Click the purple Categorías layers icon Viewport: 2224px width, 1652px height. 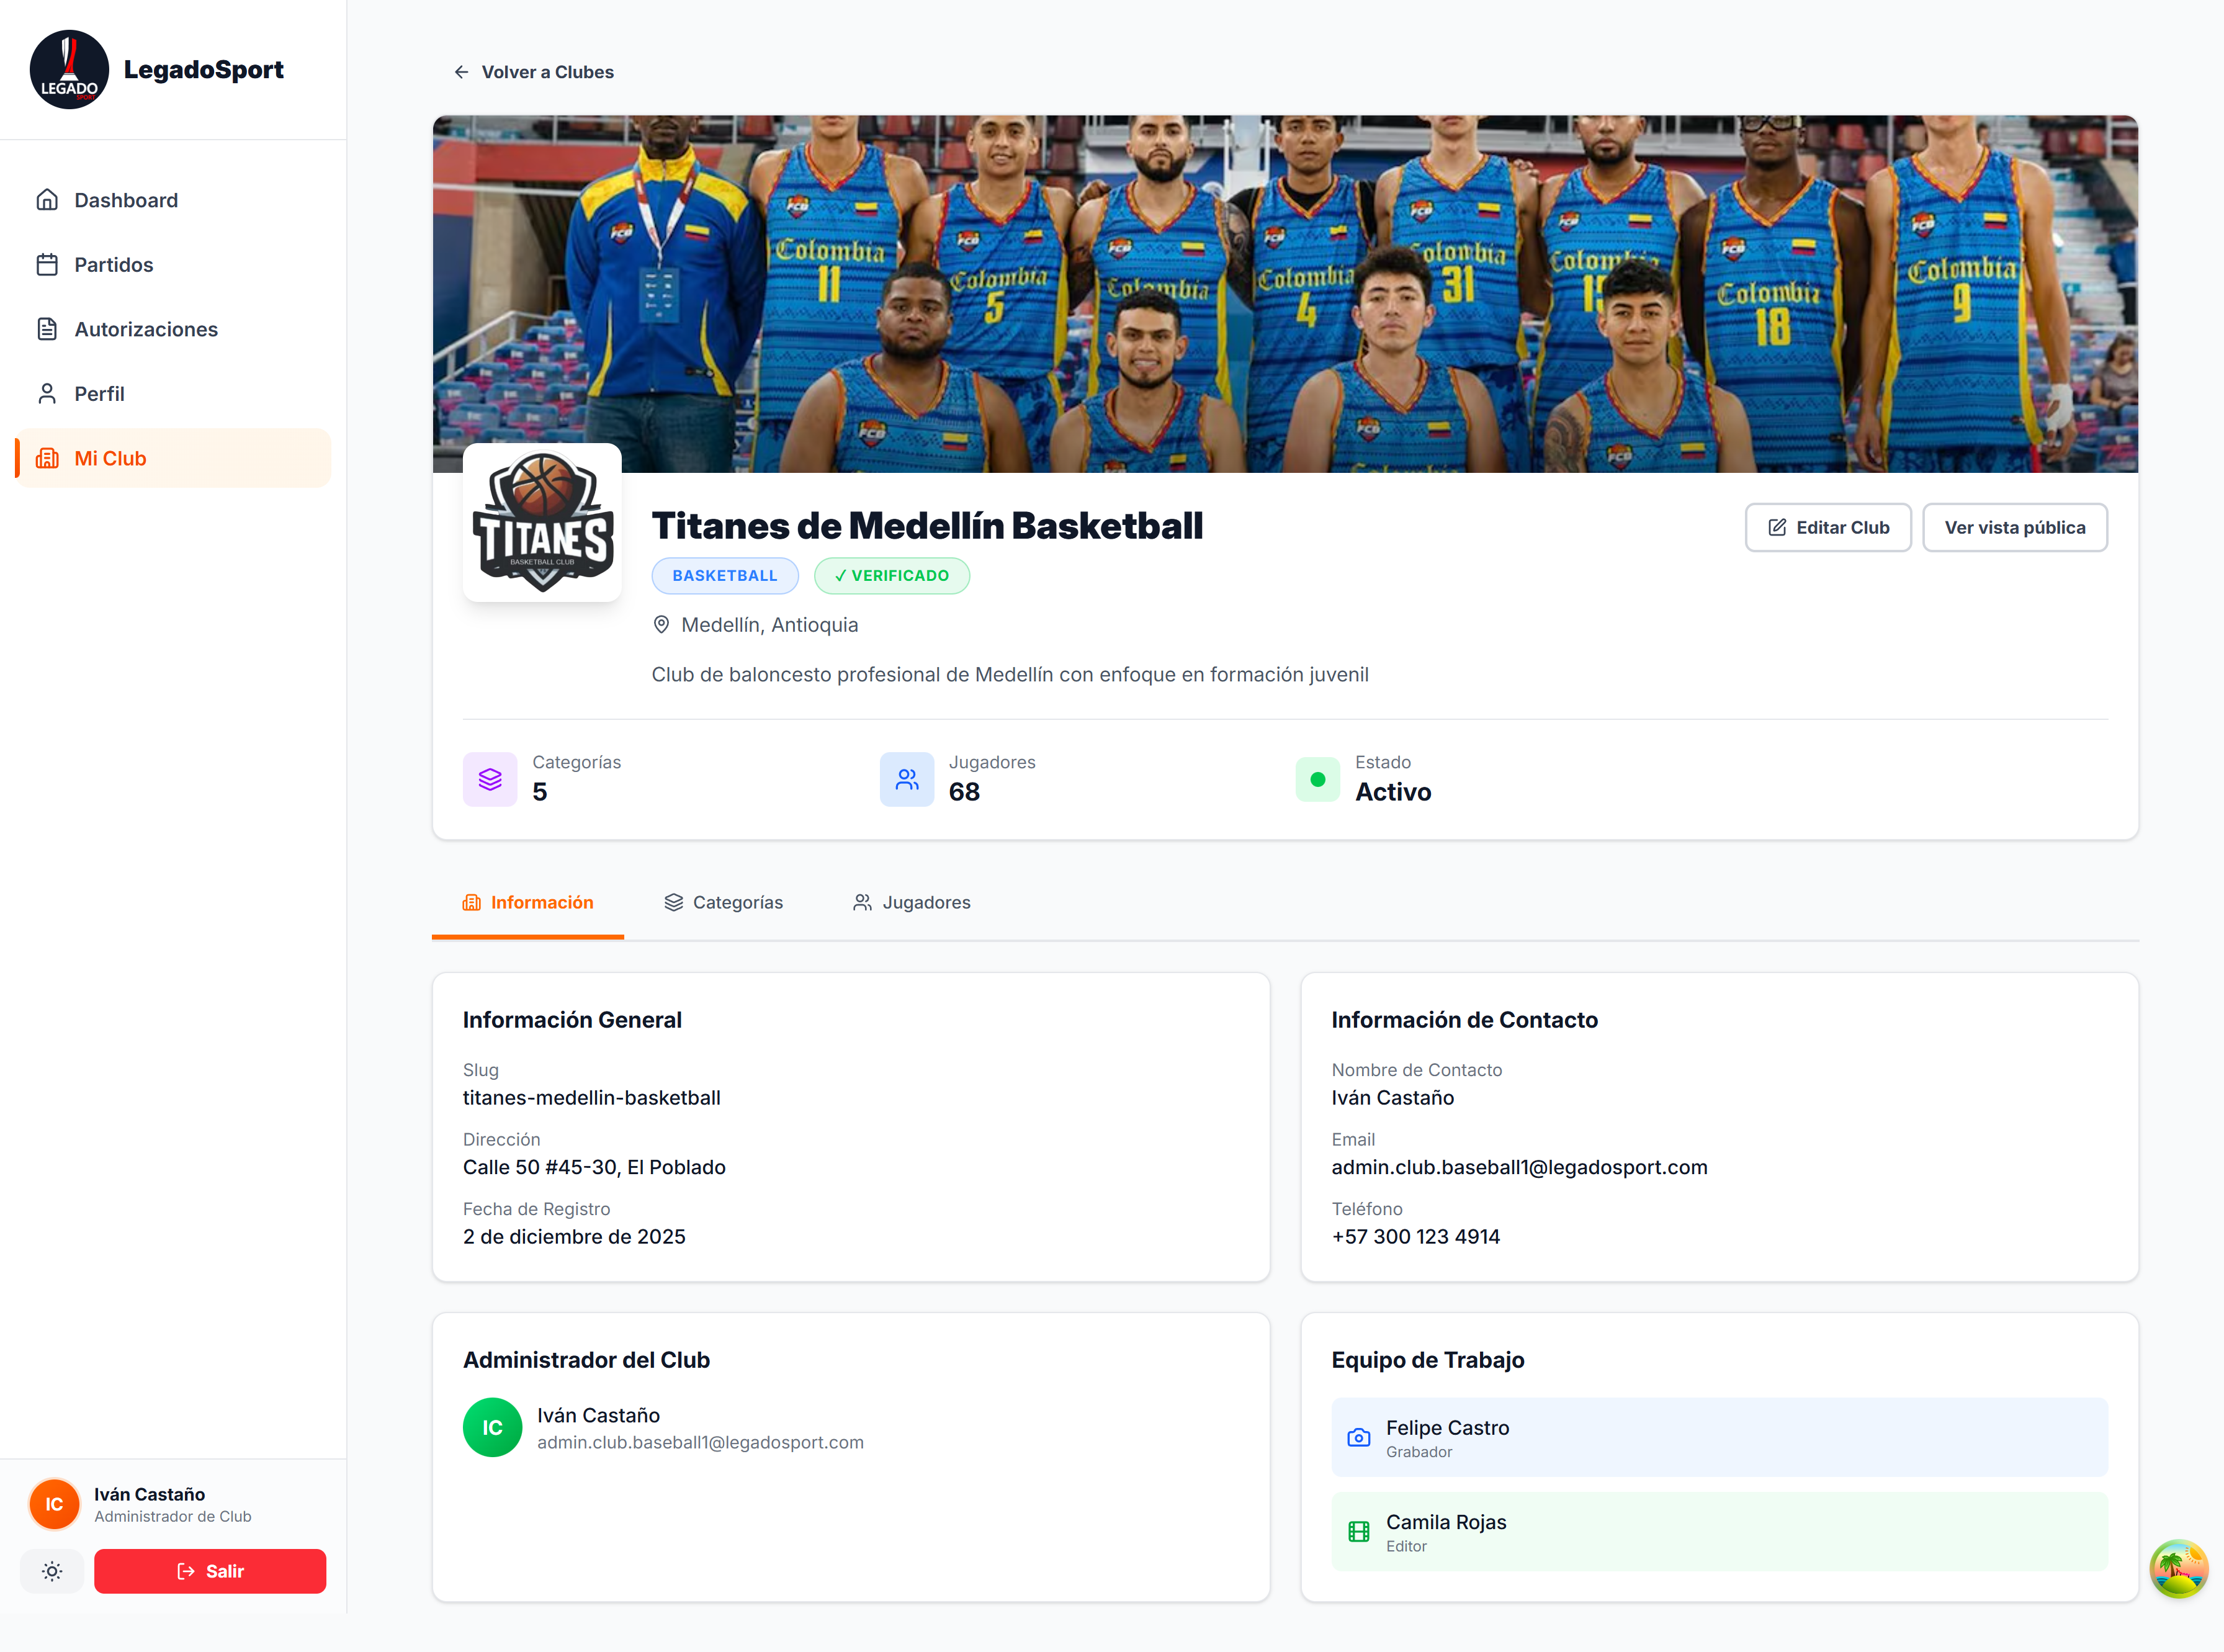point(490,779)
